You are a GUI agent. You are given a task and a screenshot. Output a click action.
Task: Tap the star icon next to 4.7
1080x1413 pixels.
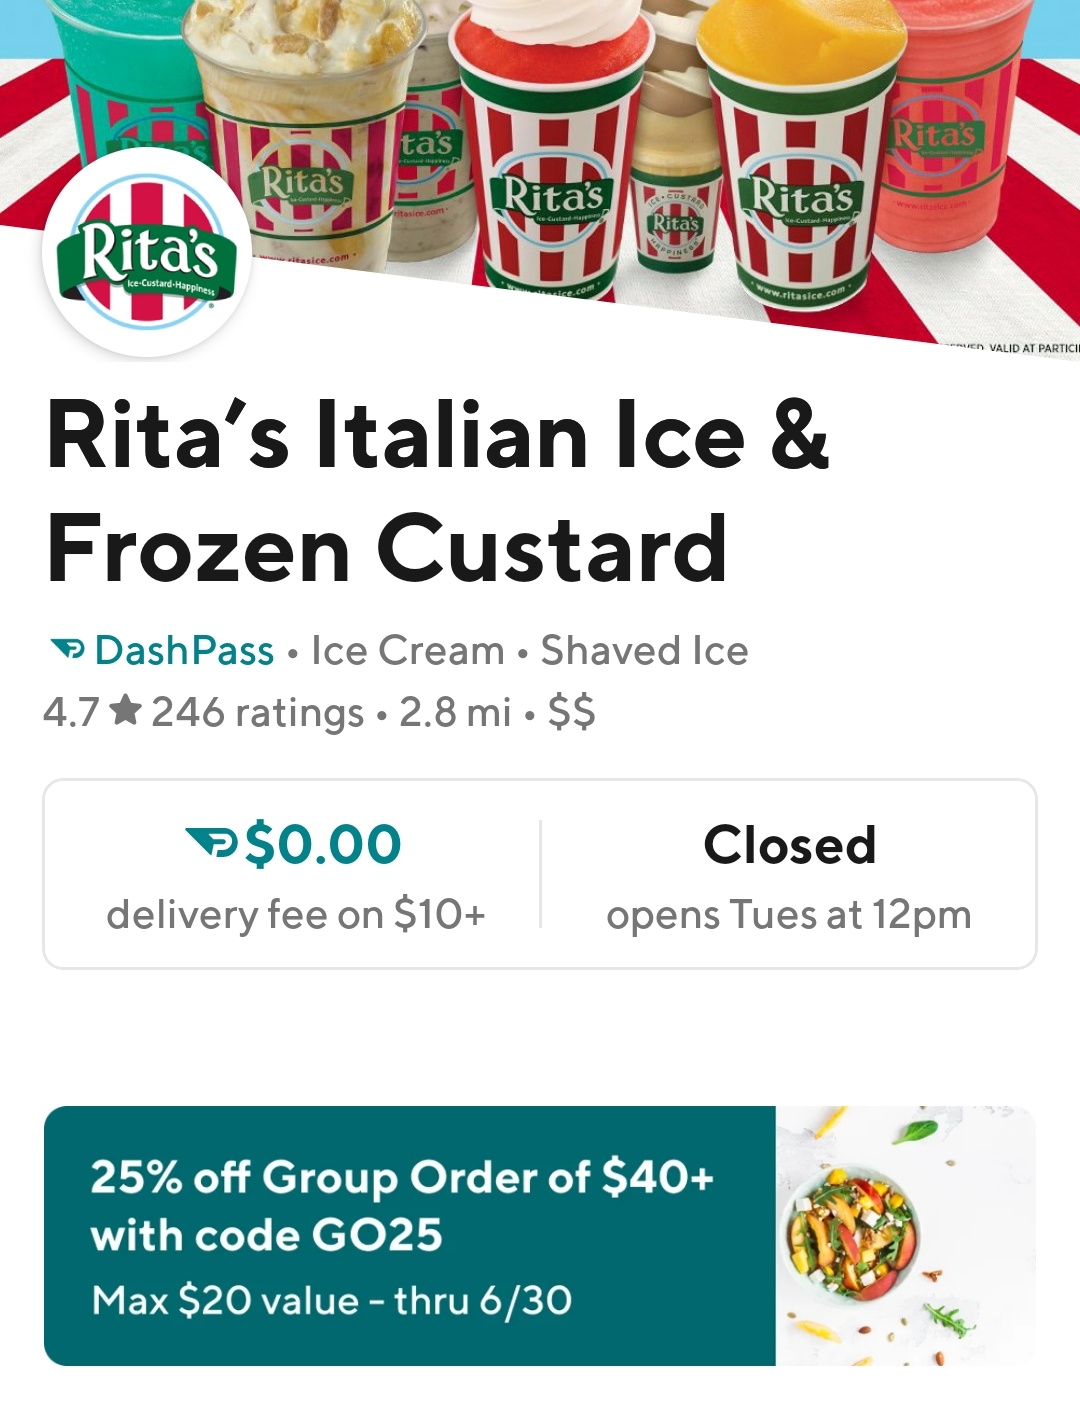pyautogui.click(x=126, y=711)
